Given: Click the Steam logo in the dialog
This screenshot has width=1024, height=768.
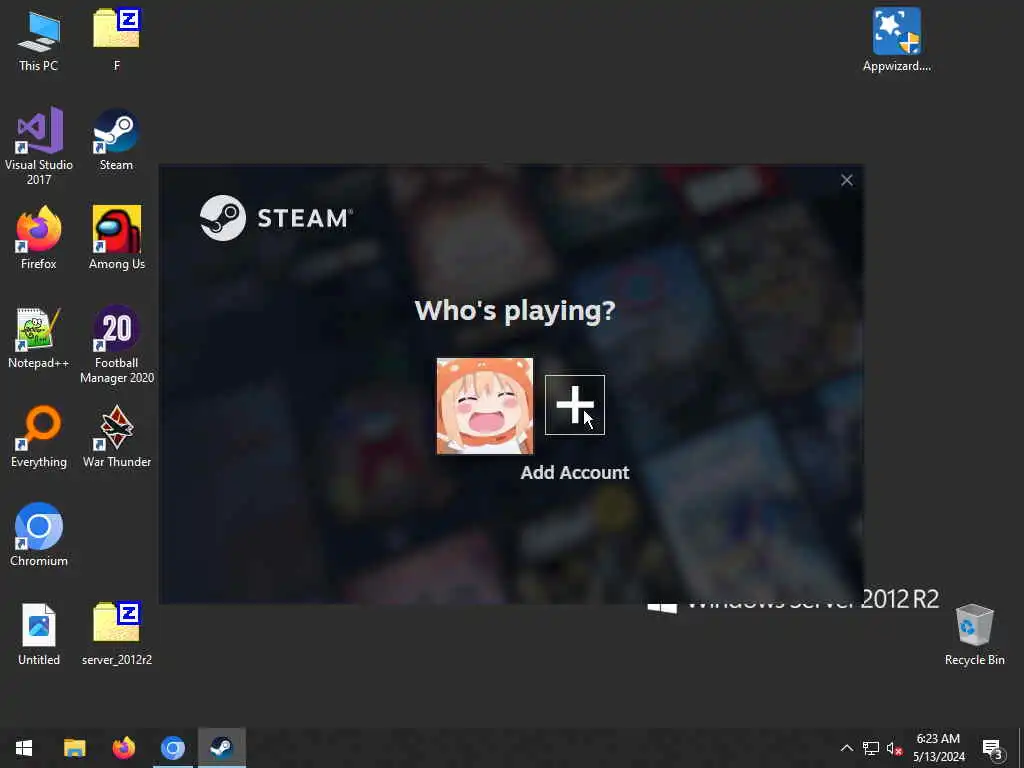Looking at the screenshot, I should [x=276, y=218].
